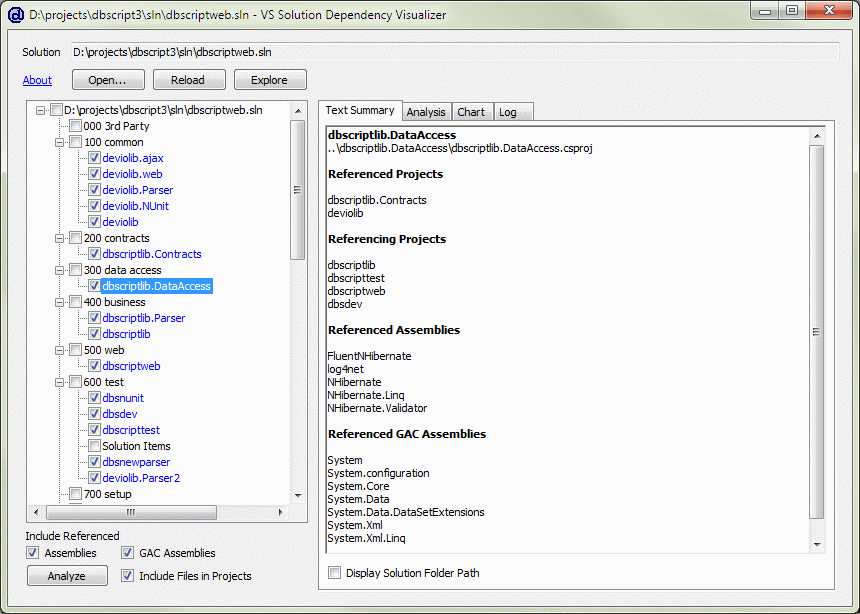Uncheck the deviolib.ajax project
Screen dimensions: 860x614
[94, 158]
